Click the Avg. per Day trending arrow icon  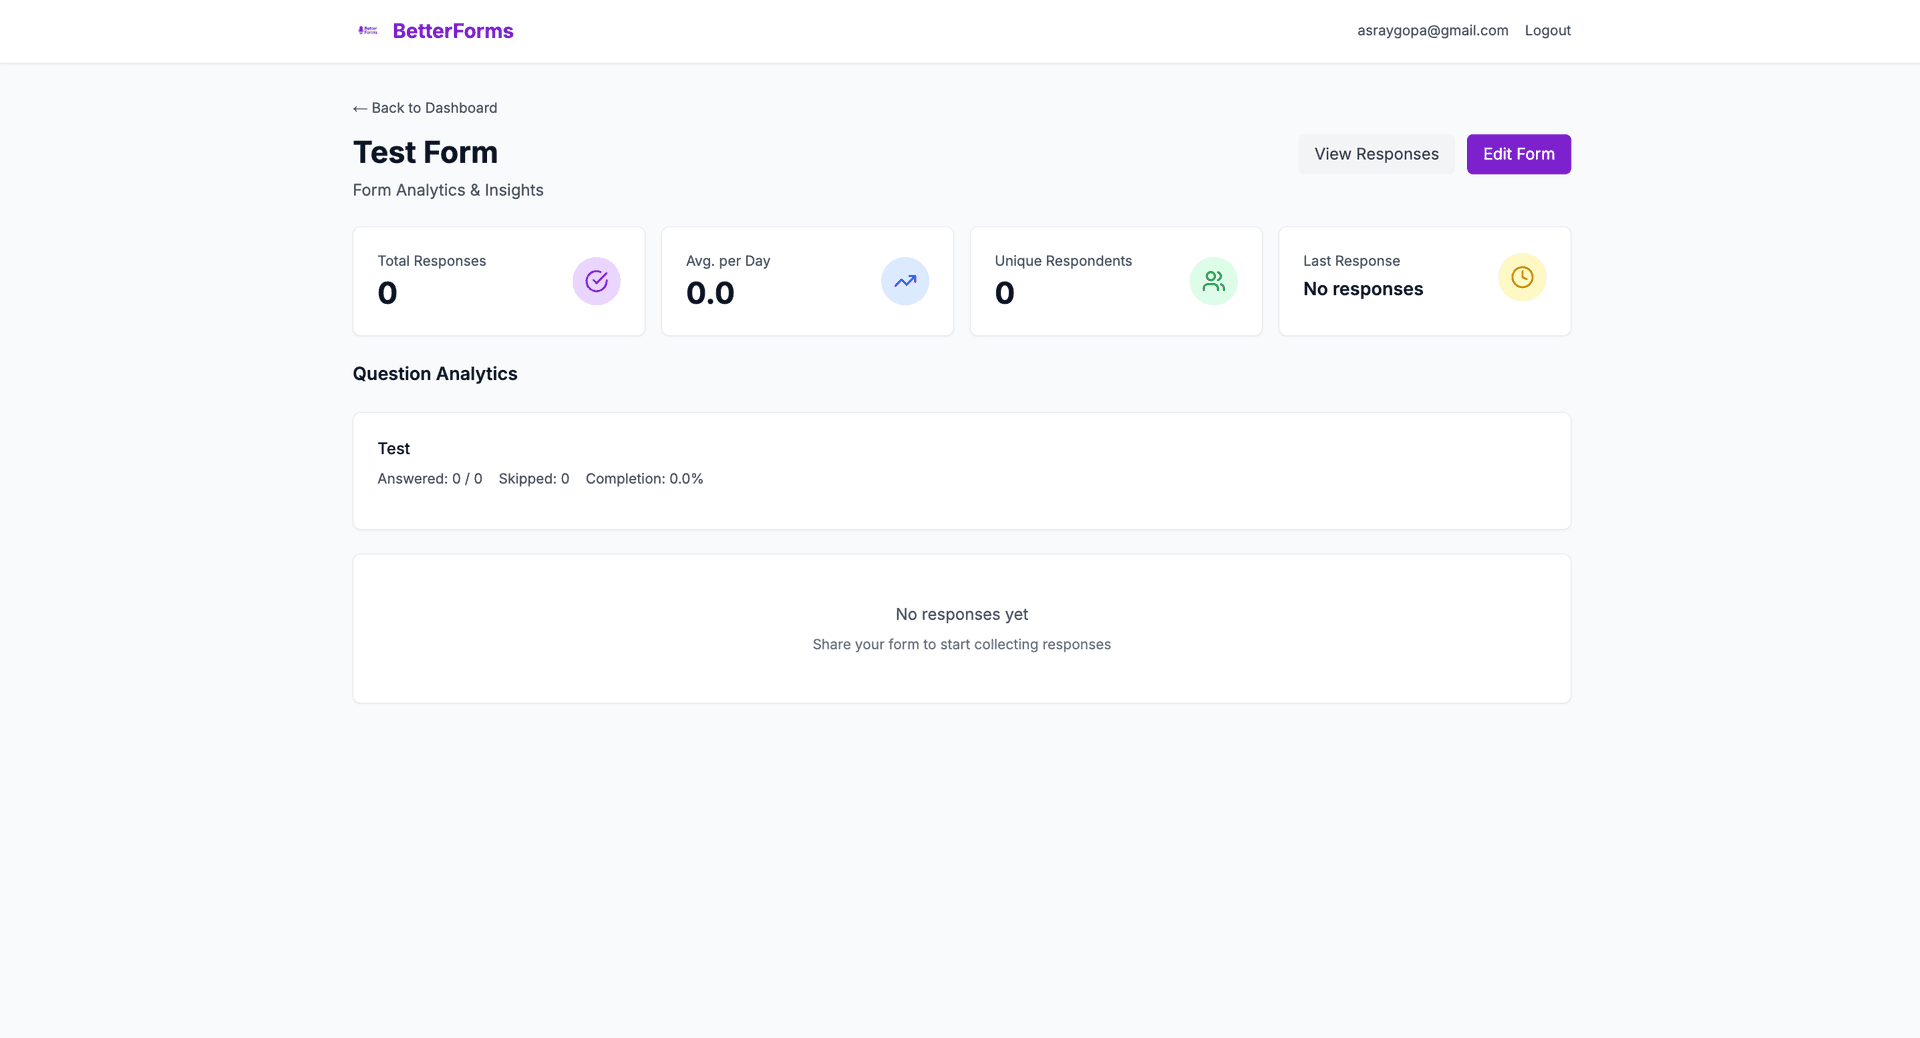(904, 281)
